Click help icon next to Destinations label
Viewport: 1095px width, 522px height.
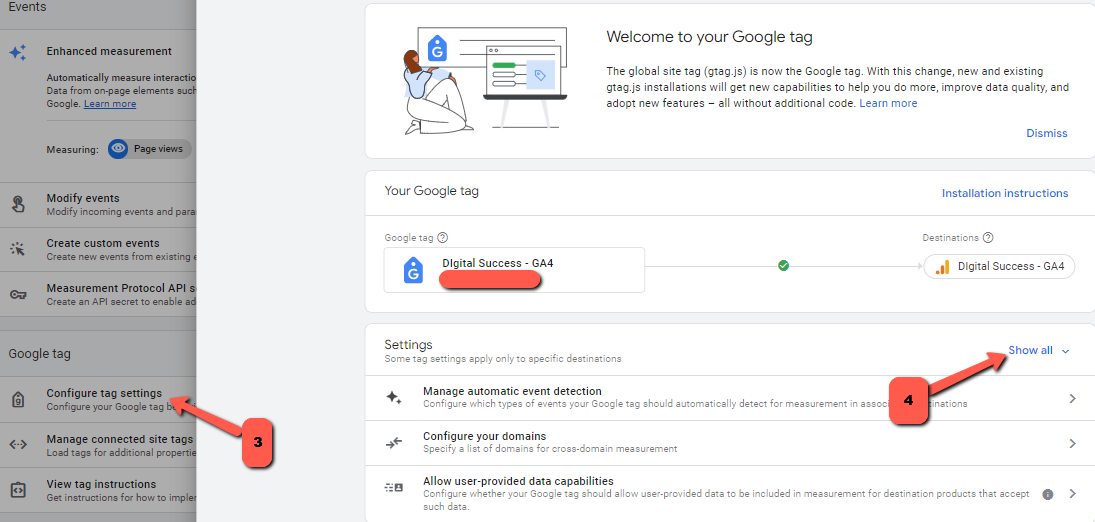click(x=987, y=238)
